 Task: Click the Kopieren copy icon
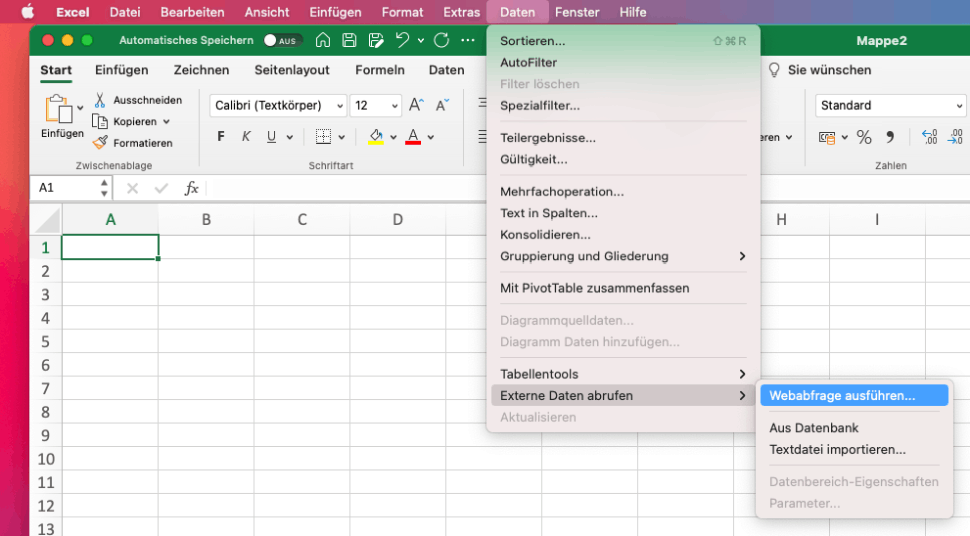tap(100, 121)
